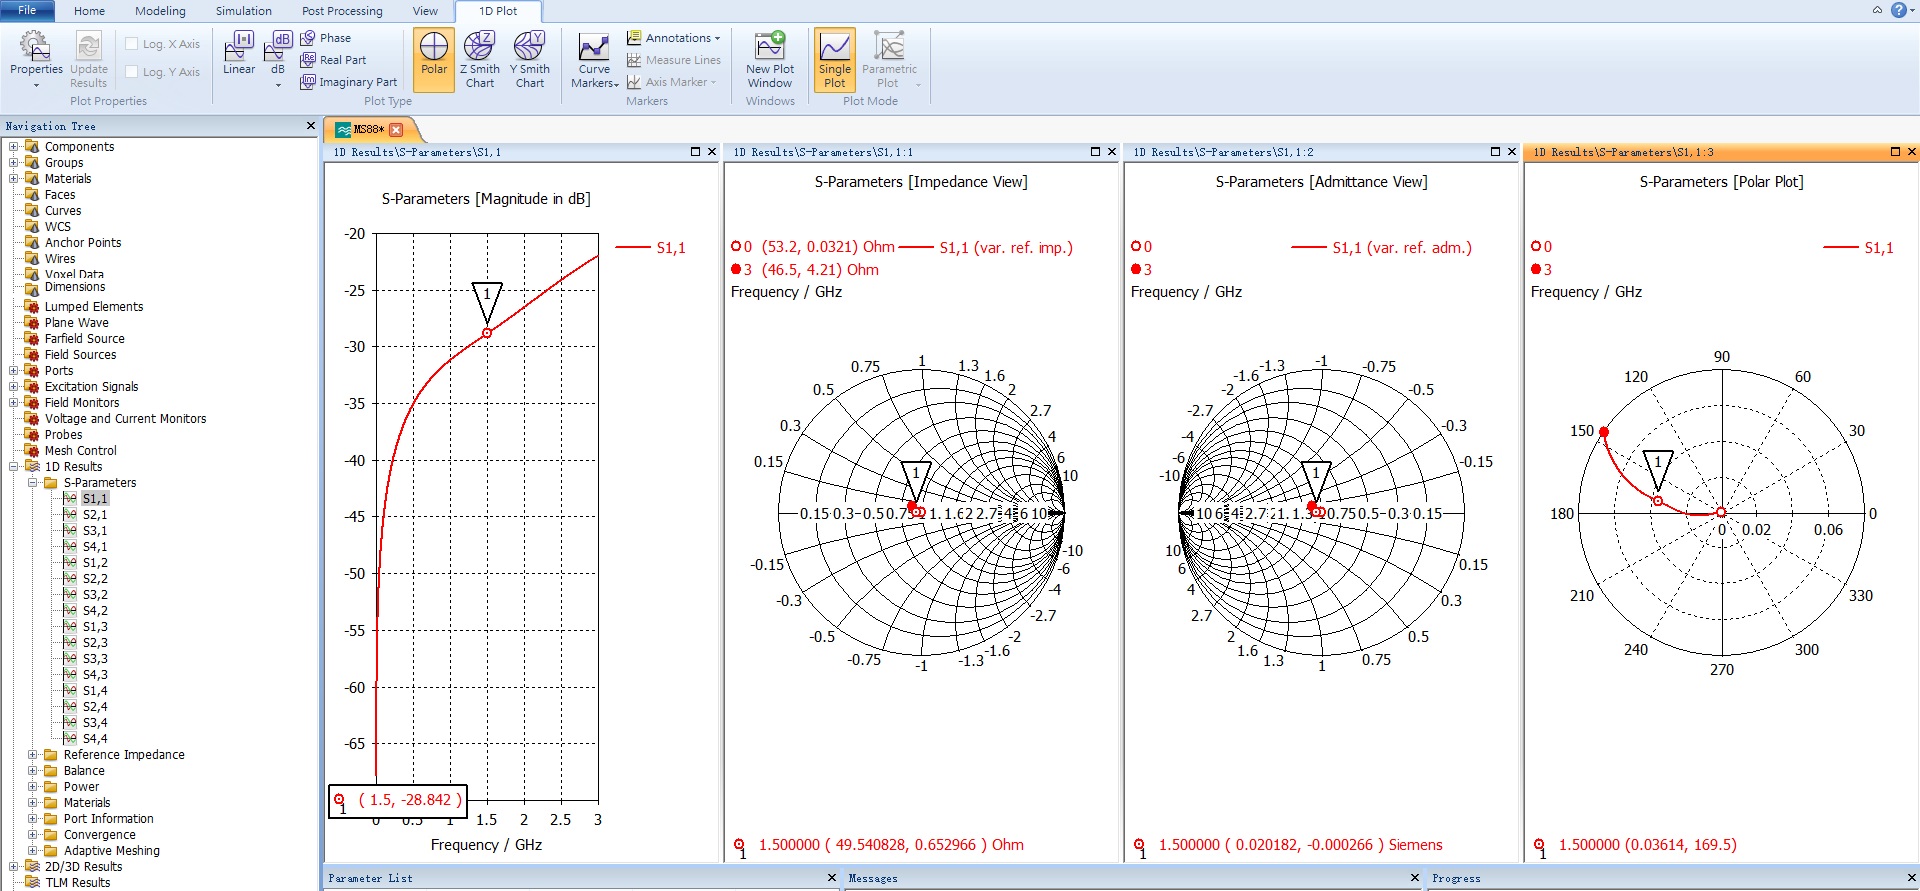1920x891 pixels.
Task: Click the Update Results icon
Action: point(88,58)
